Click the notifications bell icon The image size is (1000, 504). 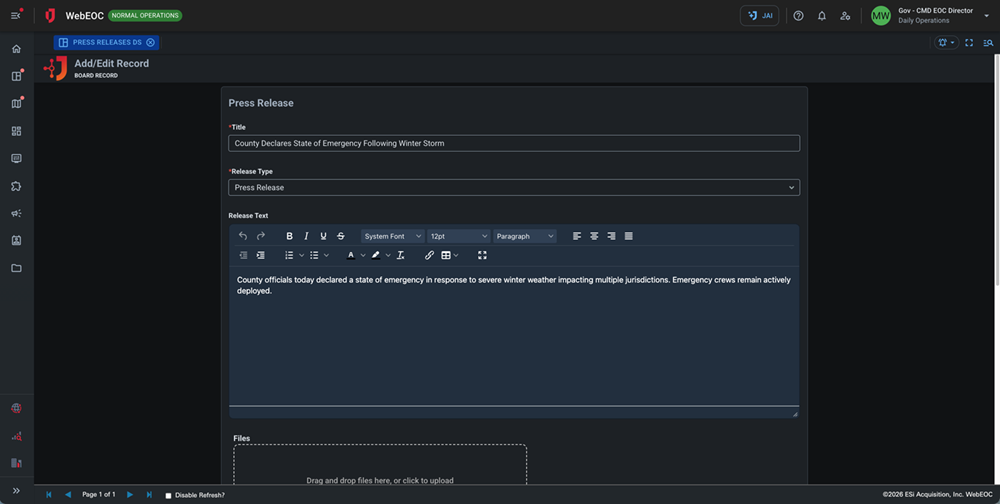pos(822,16)
